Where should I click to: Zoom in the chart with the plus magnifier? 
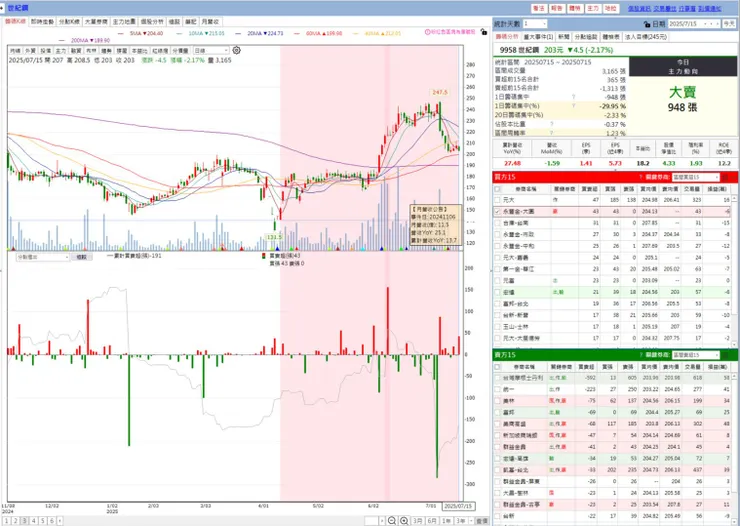404,521
